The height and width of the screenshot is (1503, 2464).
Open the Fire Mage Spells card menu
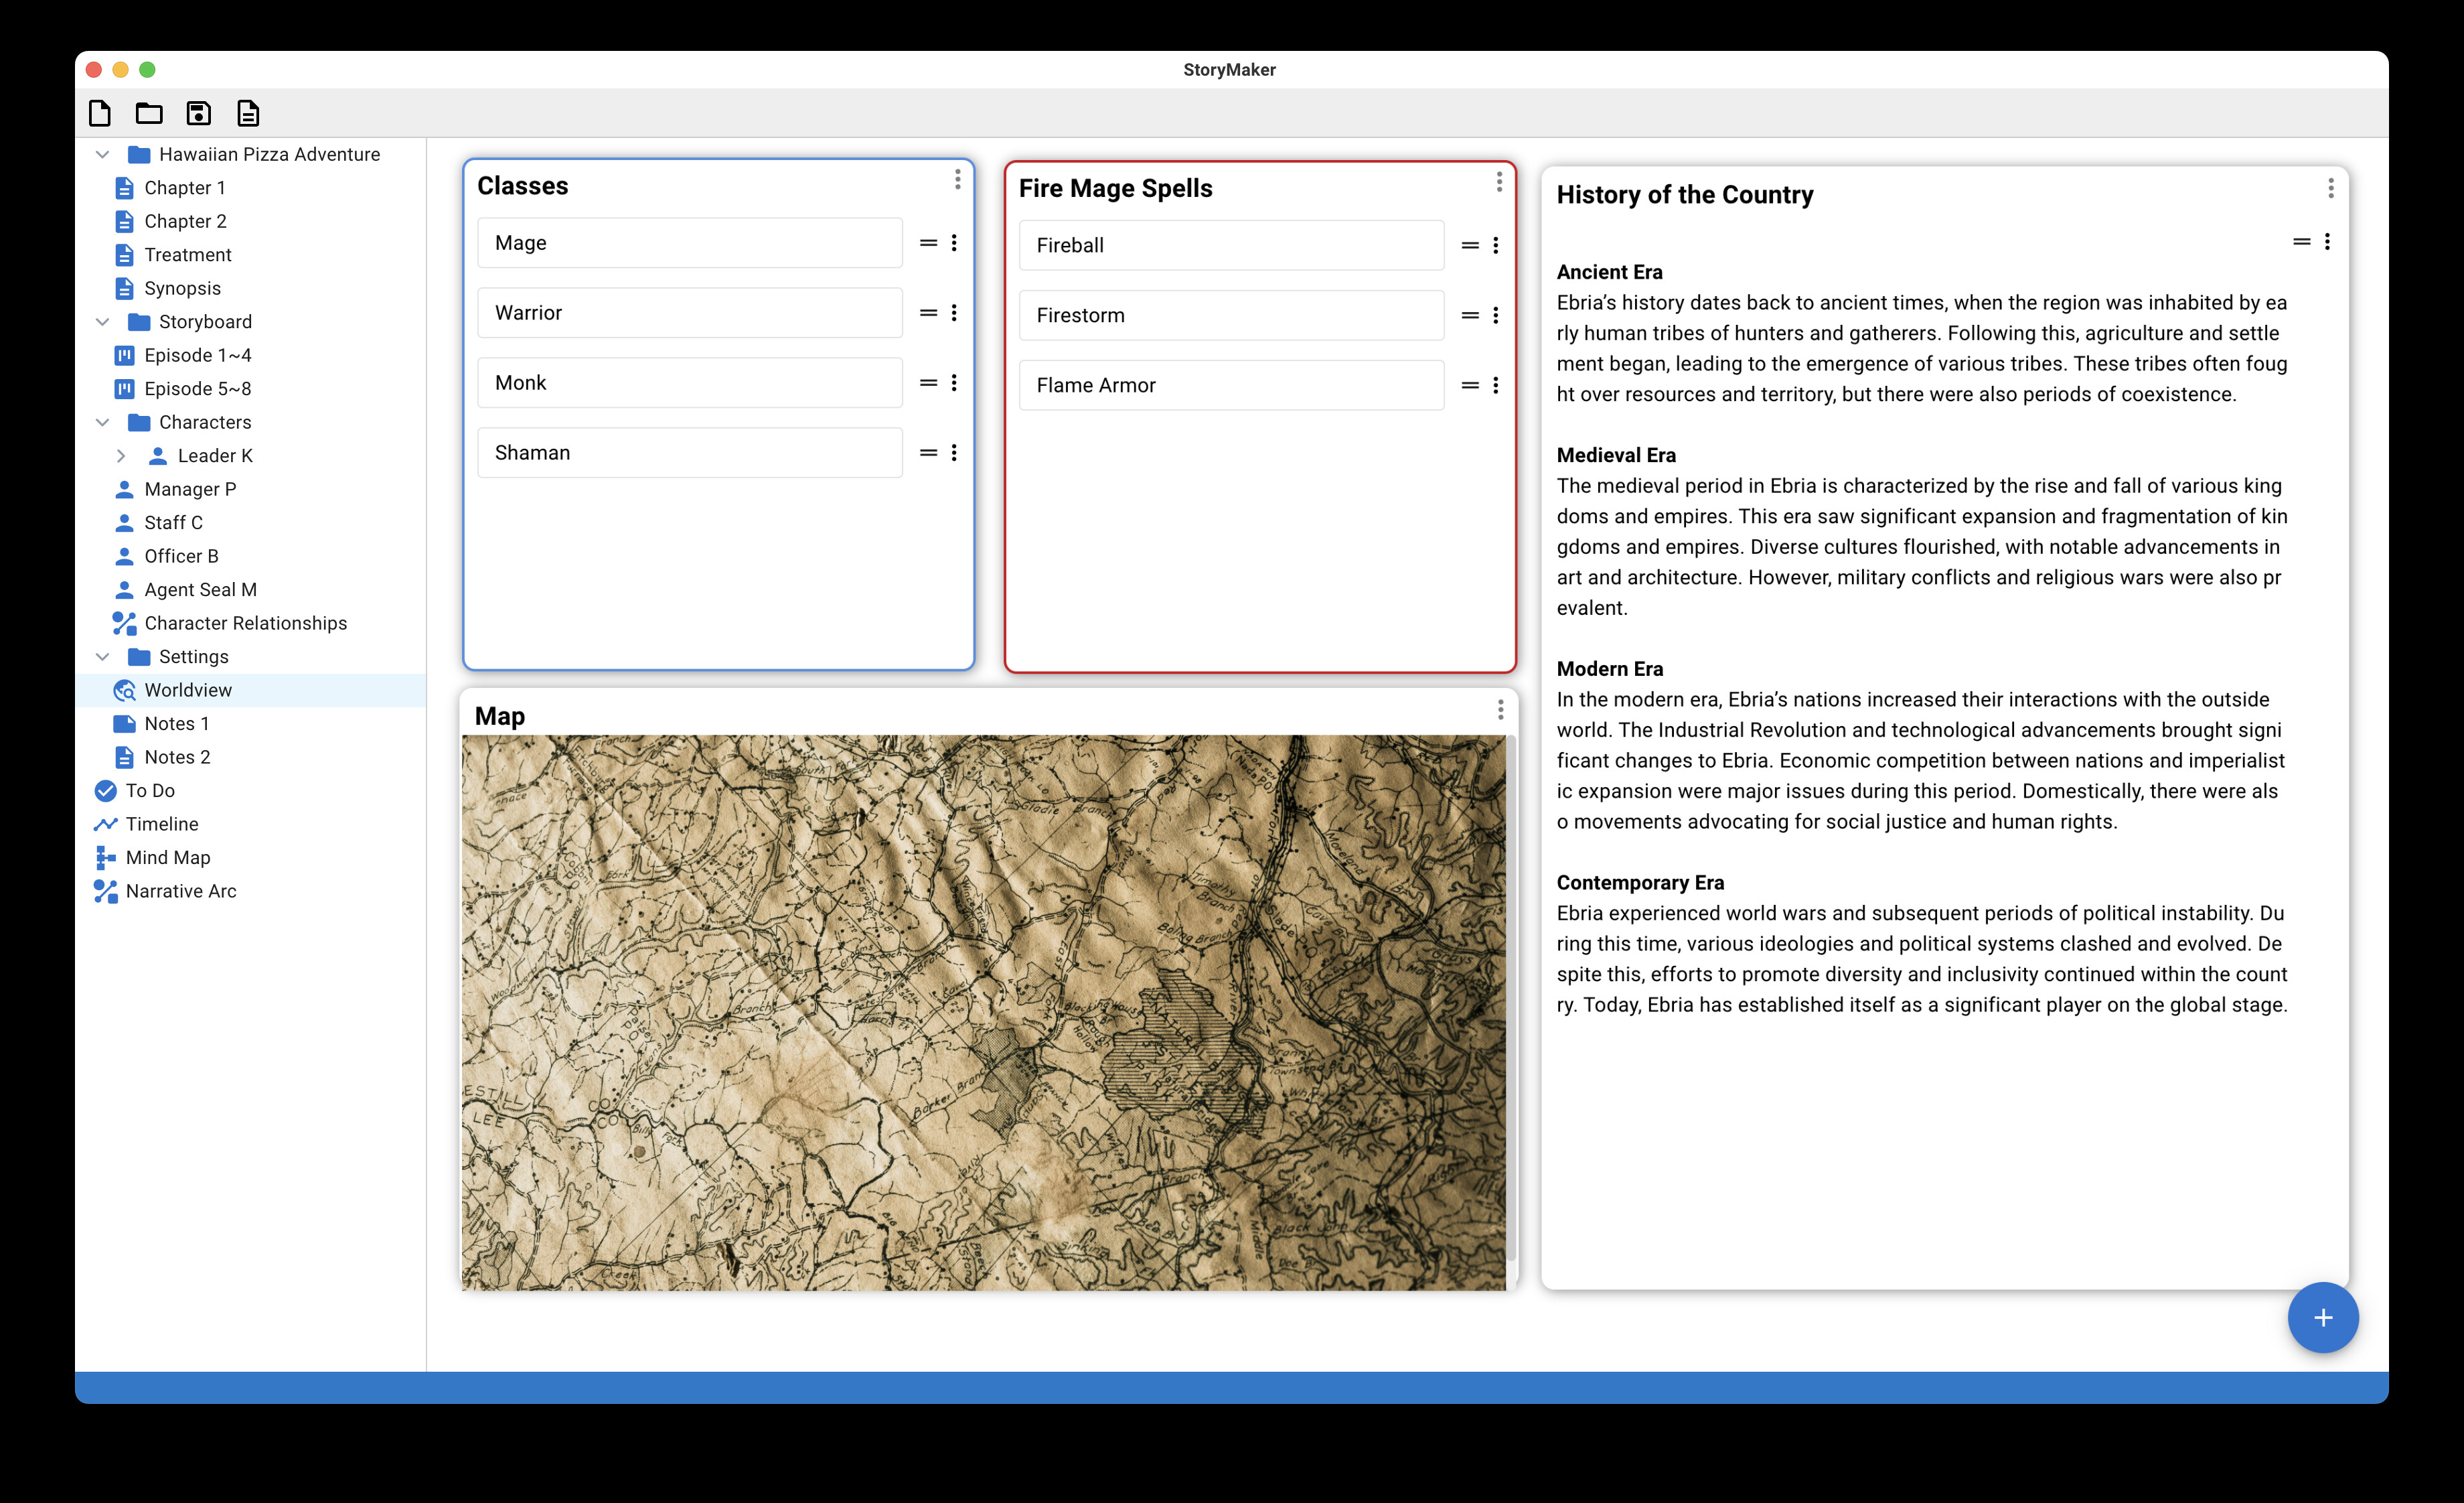pyautogui.click(x=1498, y=182)
